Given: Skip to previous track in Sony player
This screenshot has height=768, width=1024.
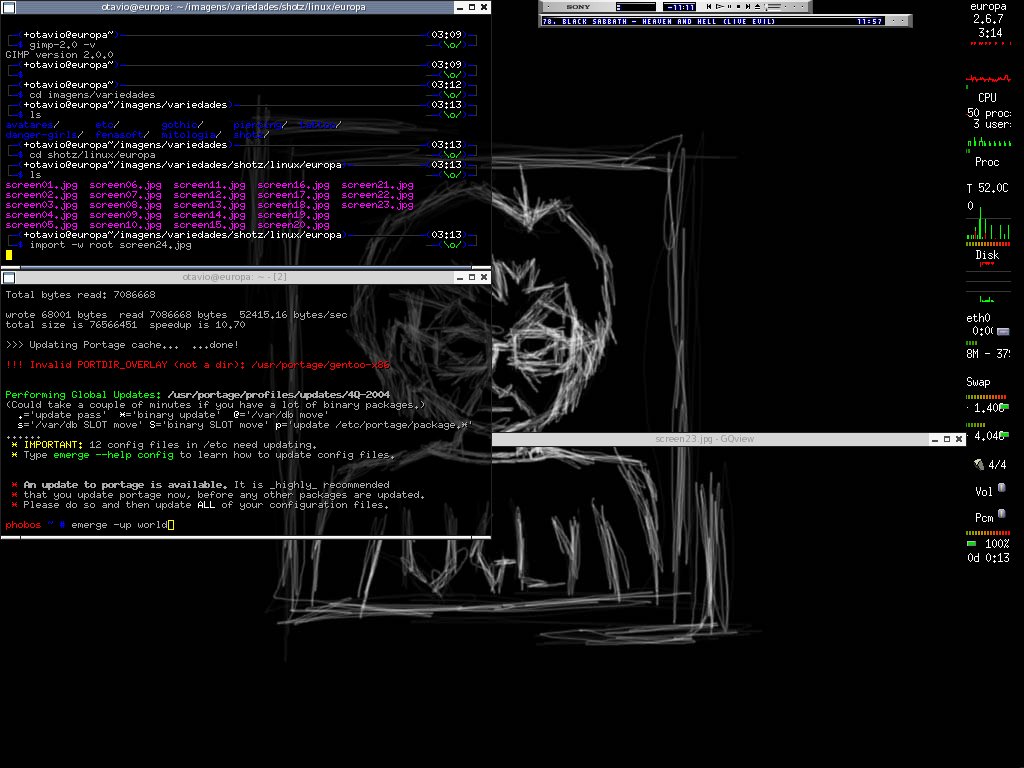Looking at the screenshot, I should 709,7.
